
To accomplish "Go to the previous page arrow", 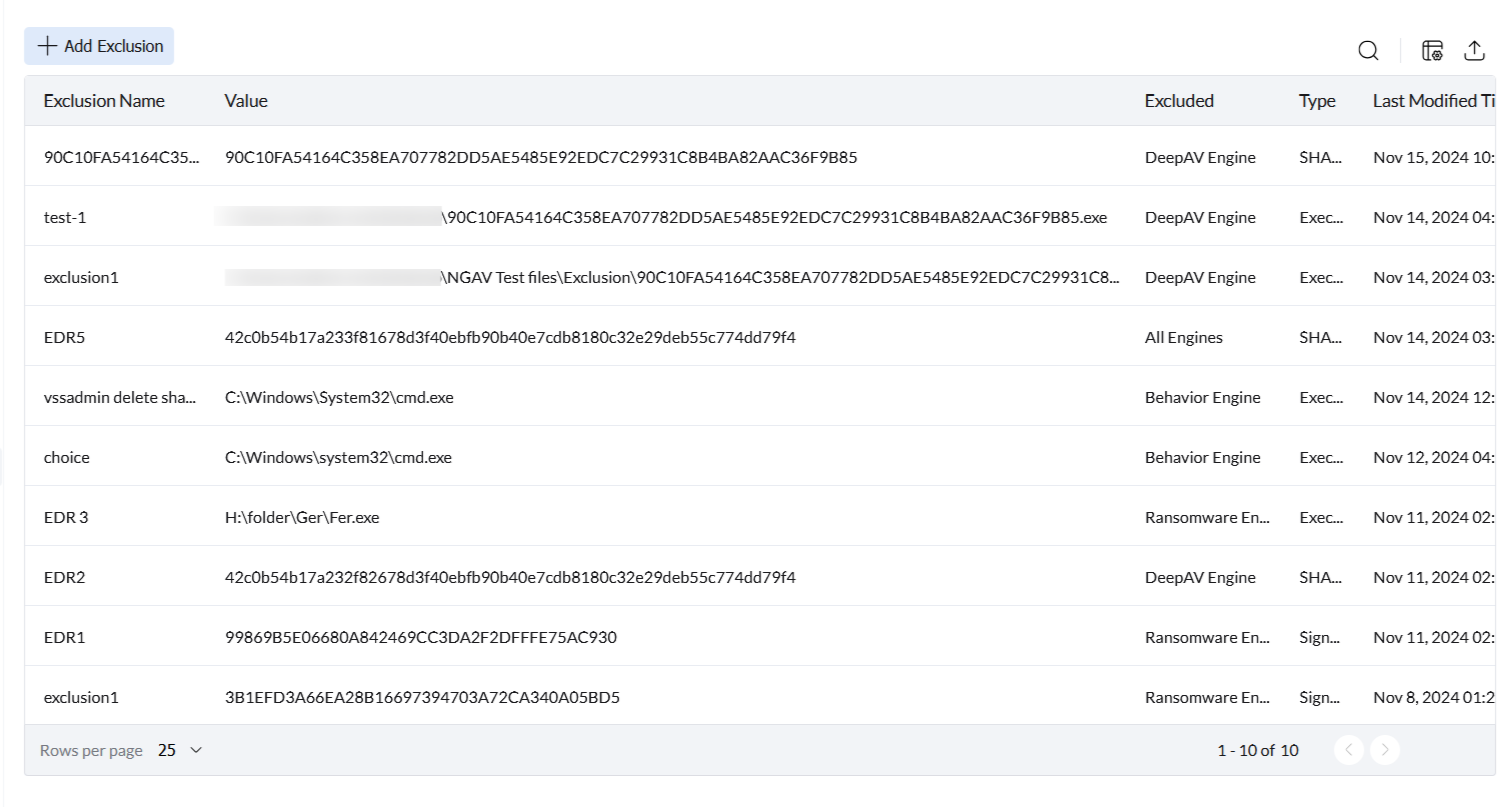I will click(1349, 750).
